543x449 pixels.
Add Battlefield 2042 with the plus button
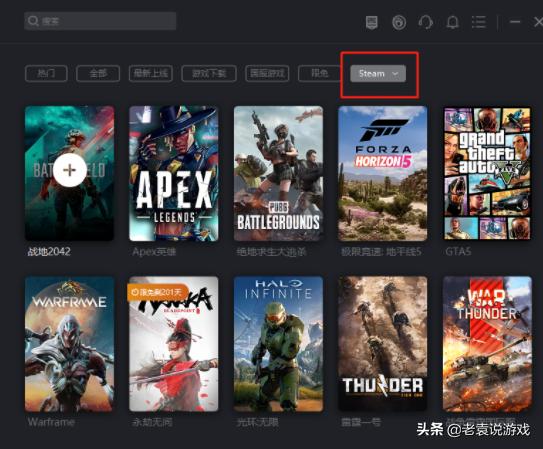tap(70, 170)
